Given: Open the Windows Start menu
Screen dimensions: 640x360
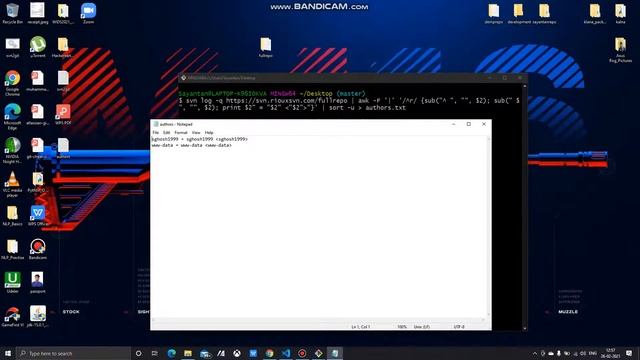Looking at the screenshot, I should 8,353.
